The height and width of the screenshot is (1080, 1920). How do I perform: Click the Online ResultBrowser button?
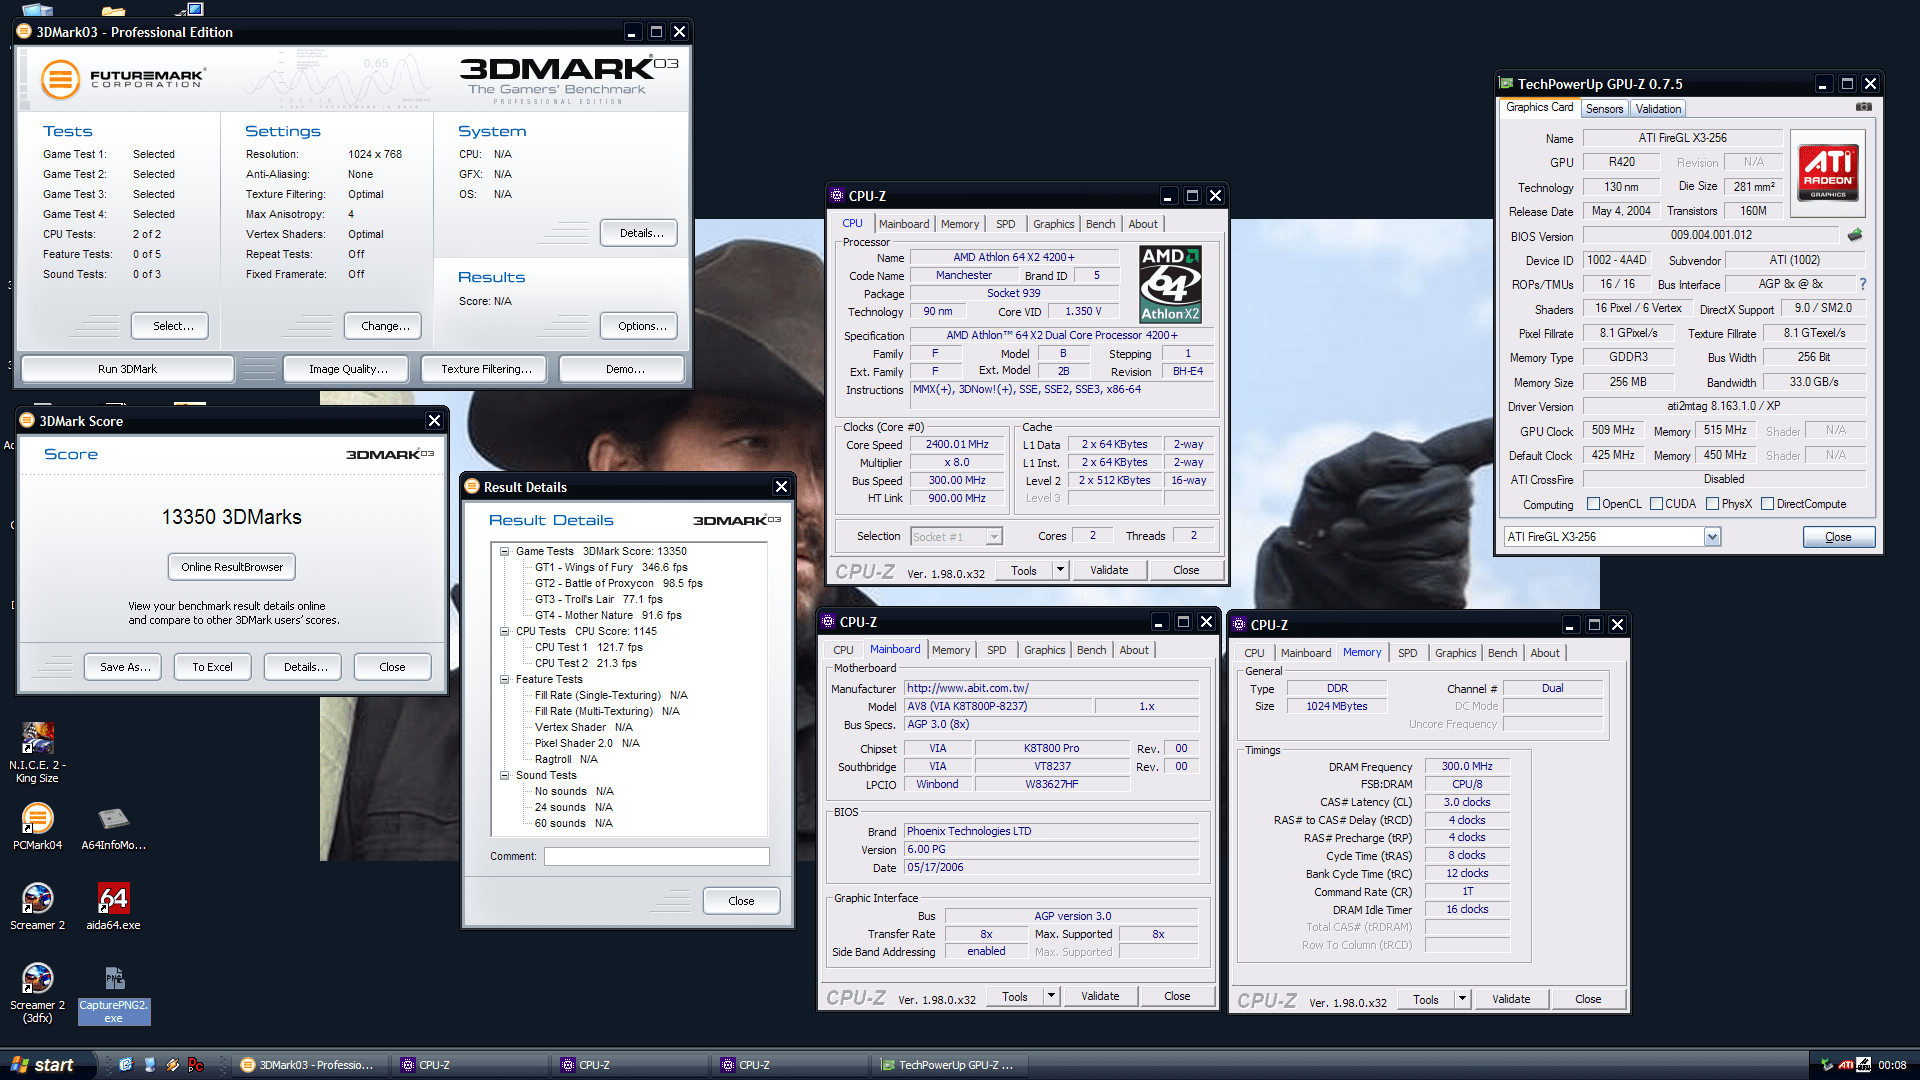coord(232,567)
